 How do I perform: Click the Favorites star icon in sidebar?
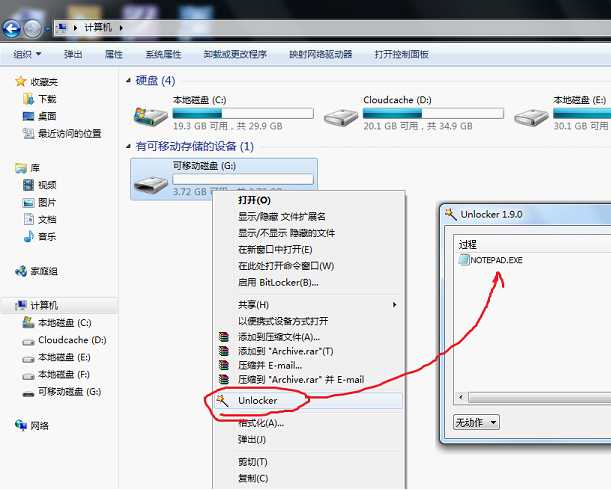pos(20,81)
